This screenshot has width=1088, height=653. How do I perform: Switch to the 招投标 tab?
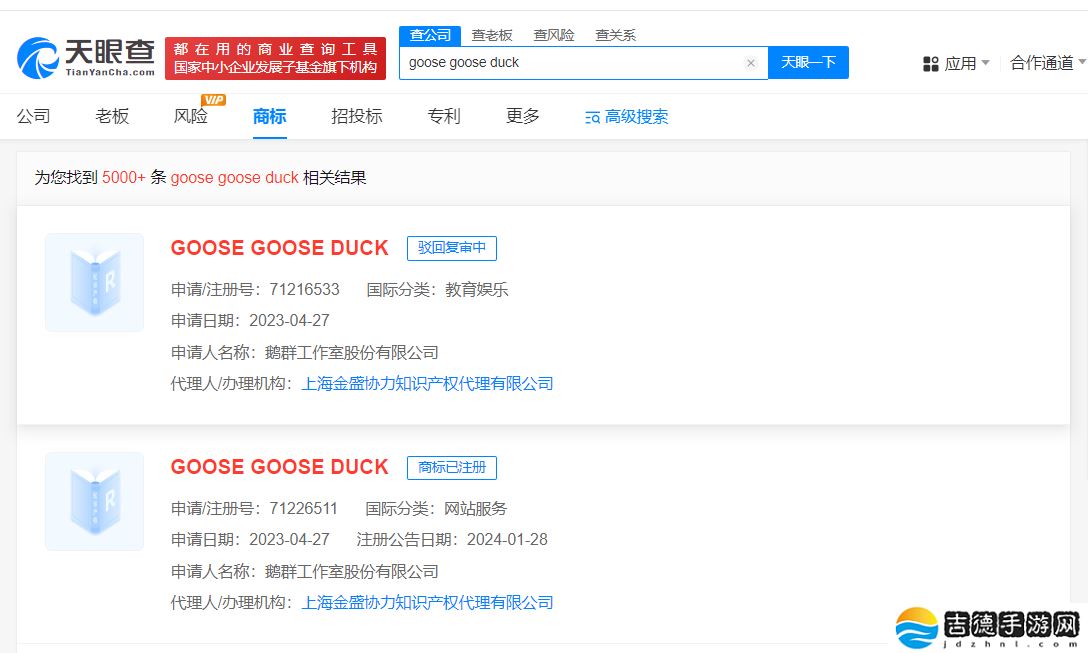(357, 116)
